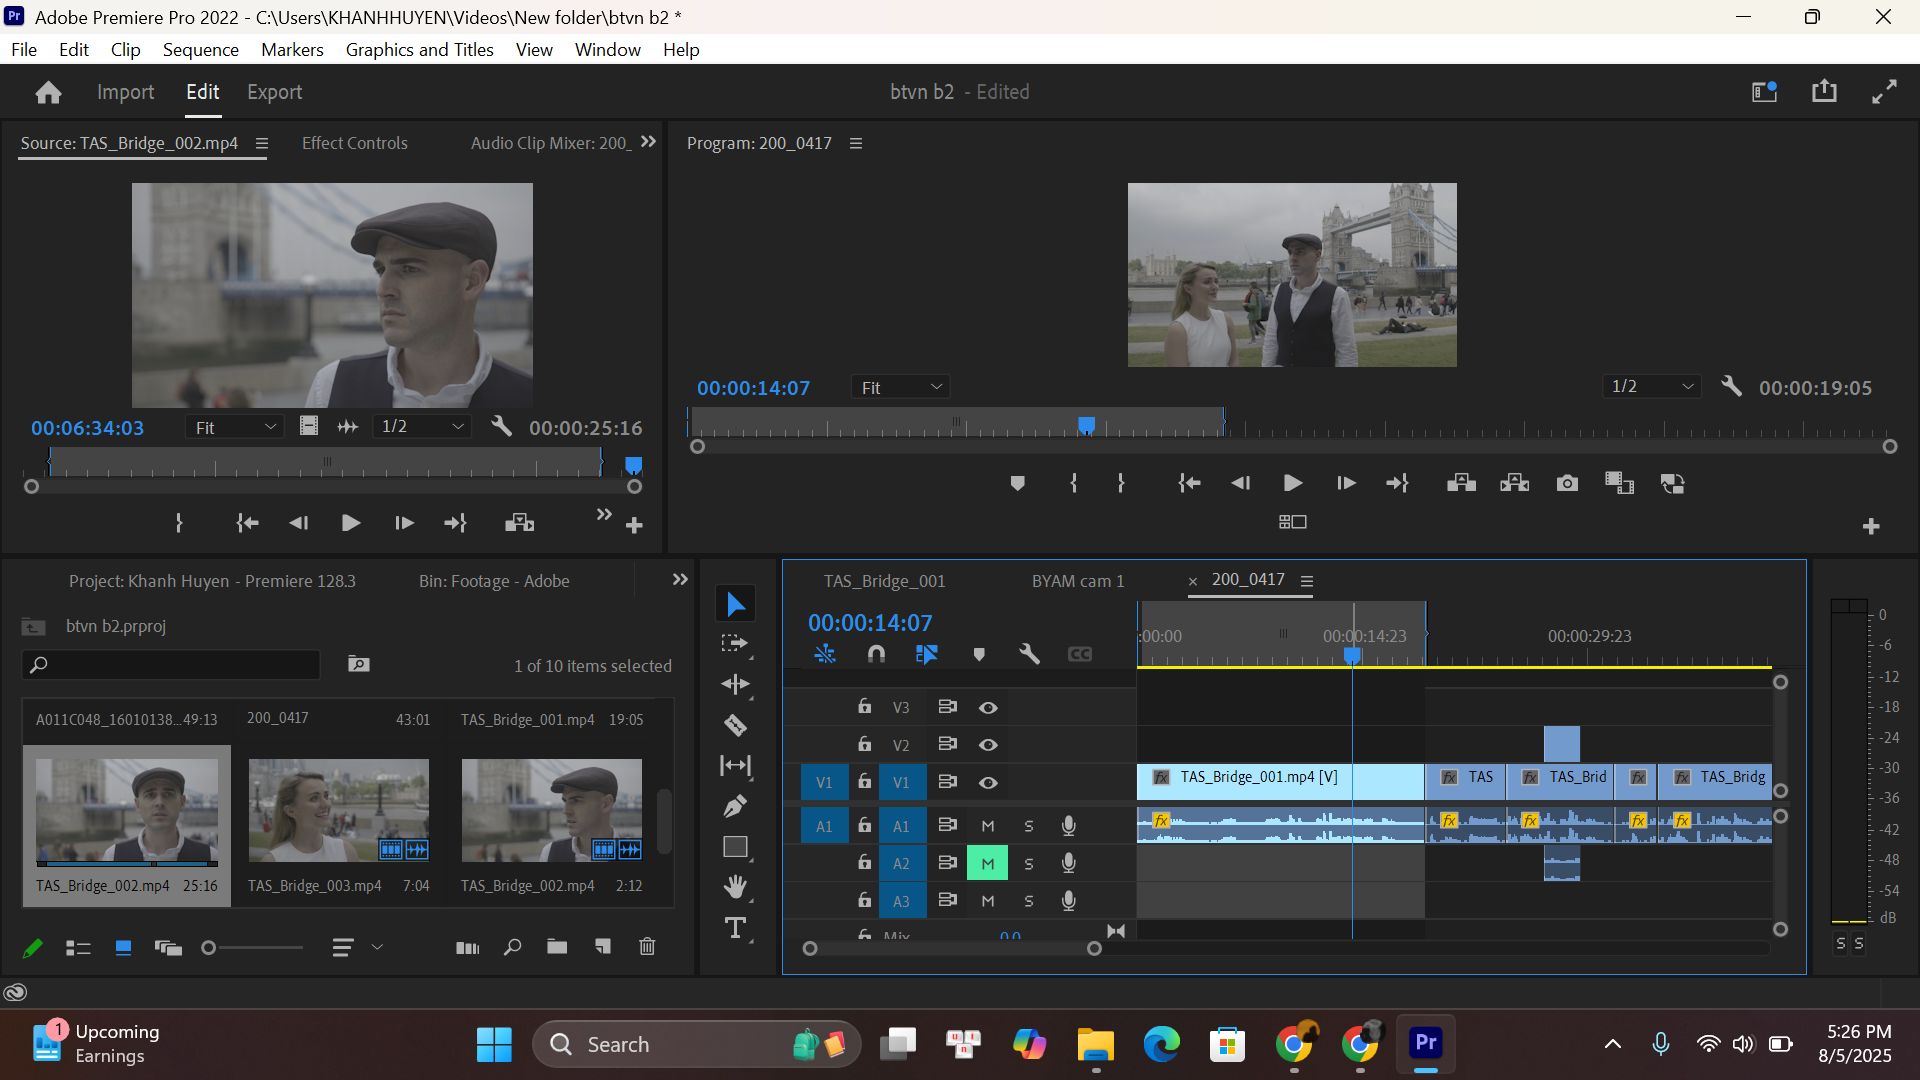Open Quick Export share icon

pyautogui.click(x=1824, y=91)
